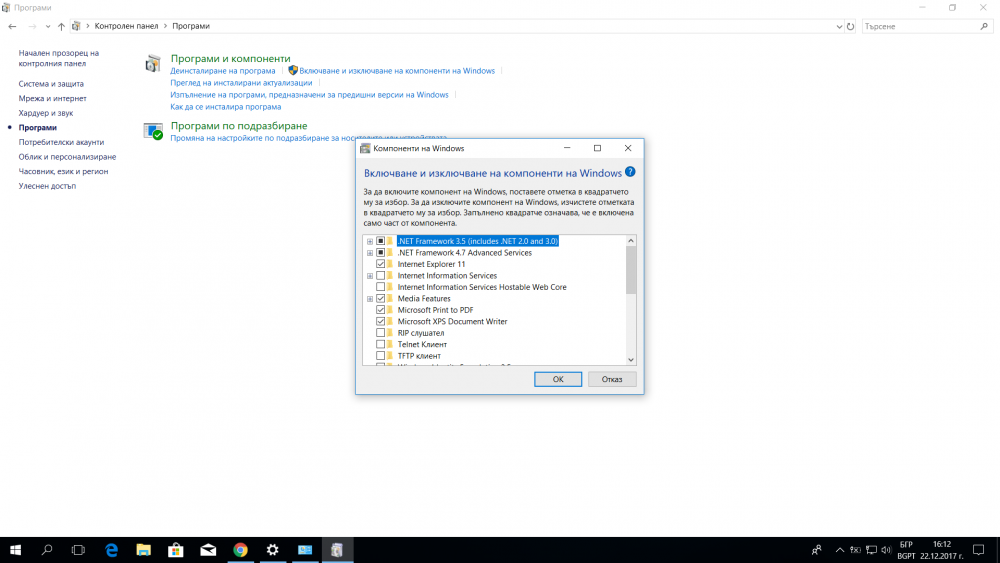The image size is (1000, 563).
Task: Click features list scrollbar up arrow
Action: [631, 240]
